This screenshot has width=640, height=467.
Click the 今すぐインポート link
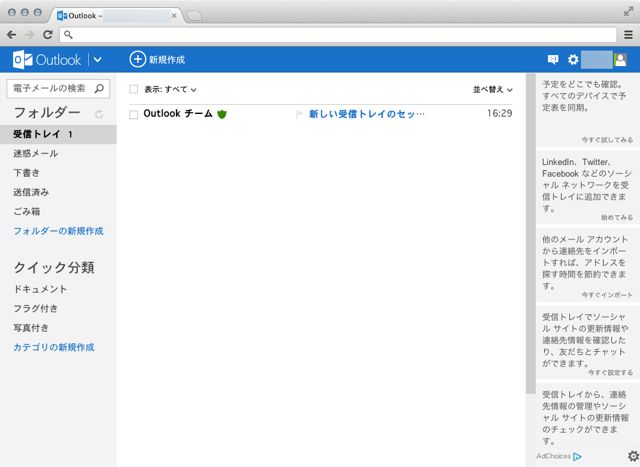[x=607, y=295]
